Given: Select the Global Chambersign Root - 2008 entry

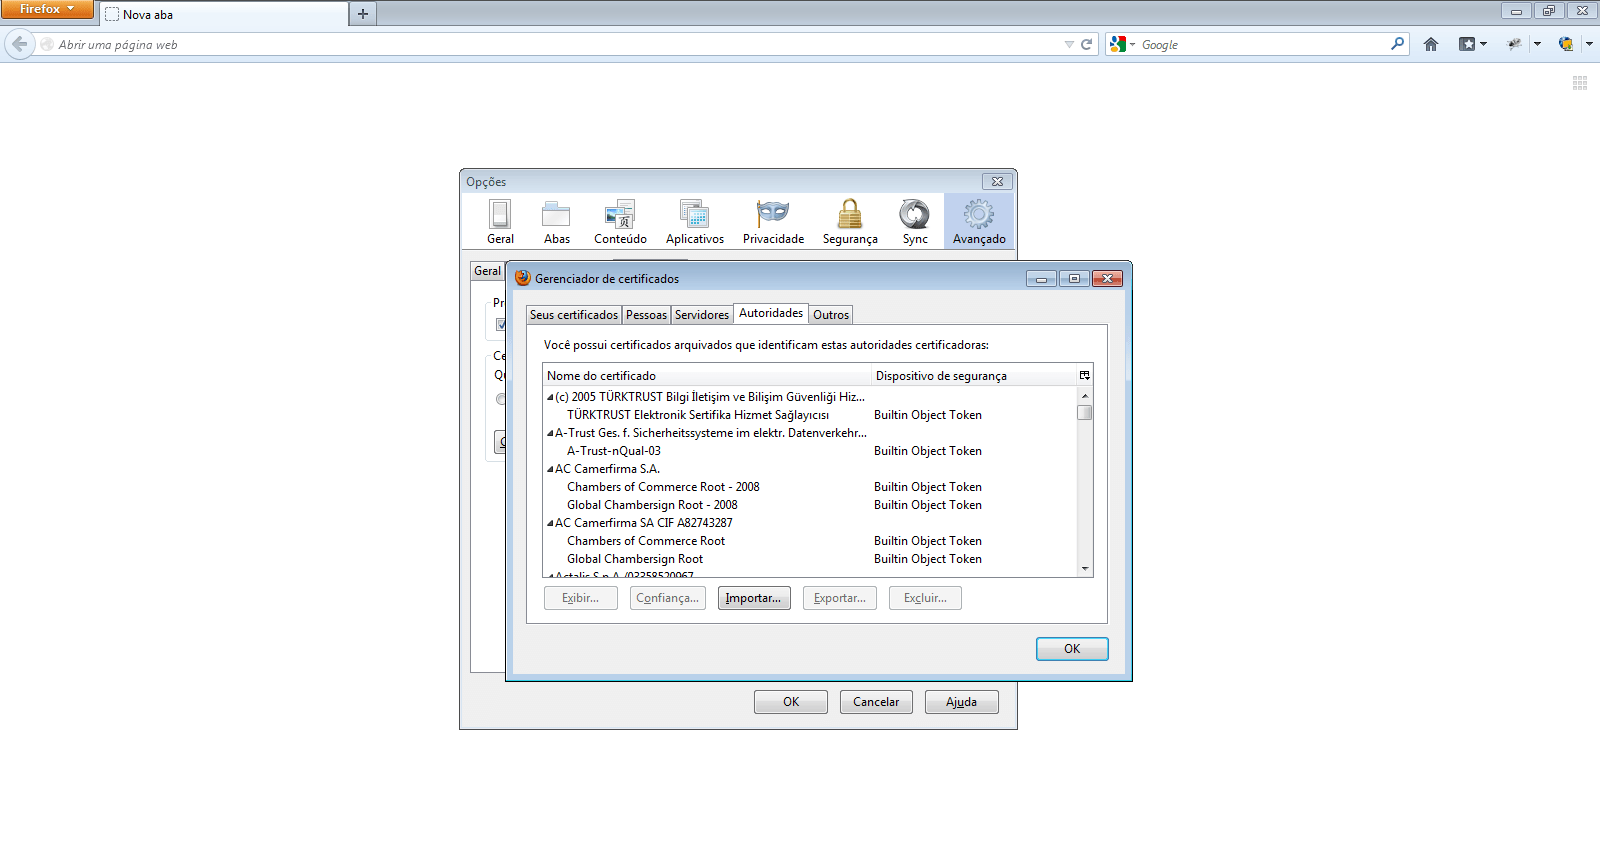Looking at the screenshot, I should coord(652,505).
